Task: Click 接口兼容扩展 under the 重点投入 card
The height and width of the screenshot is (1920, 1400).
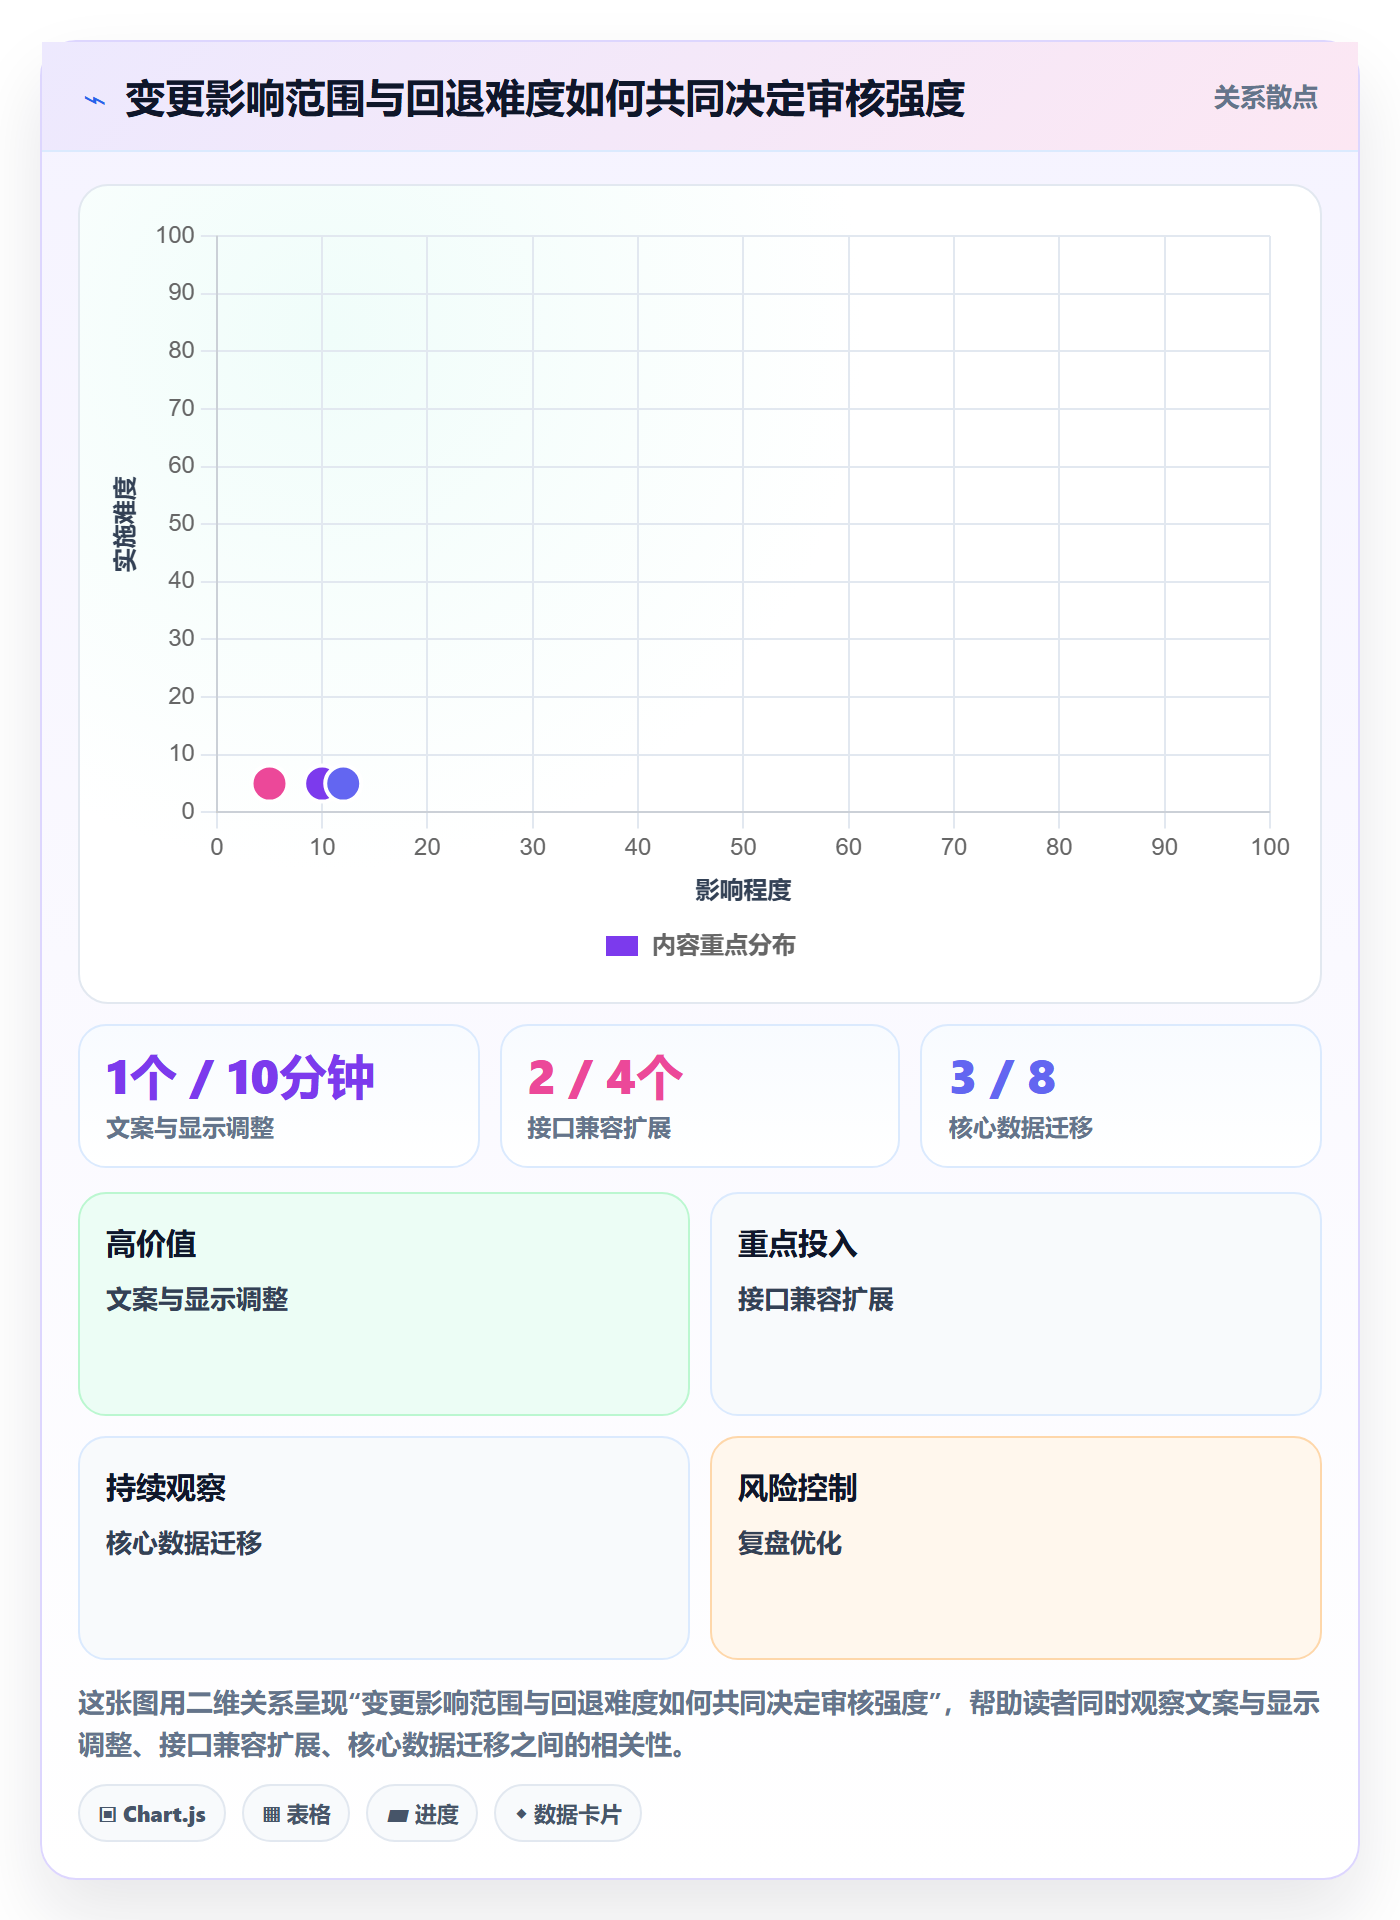Action: 816,1299
